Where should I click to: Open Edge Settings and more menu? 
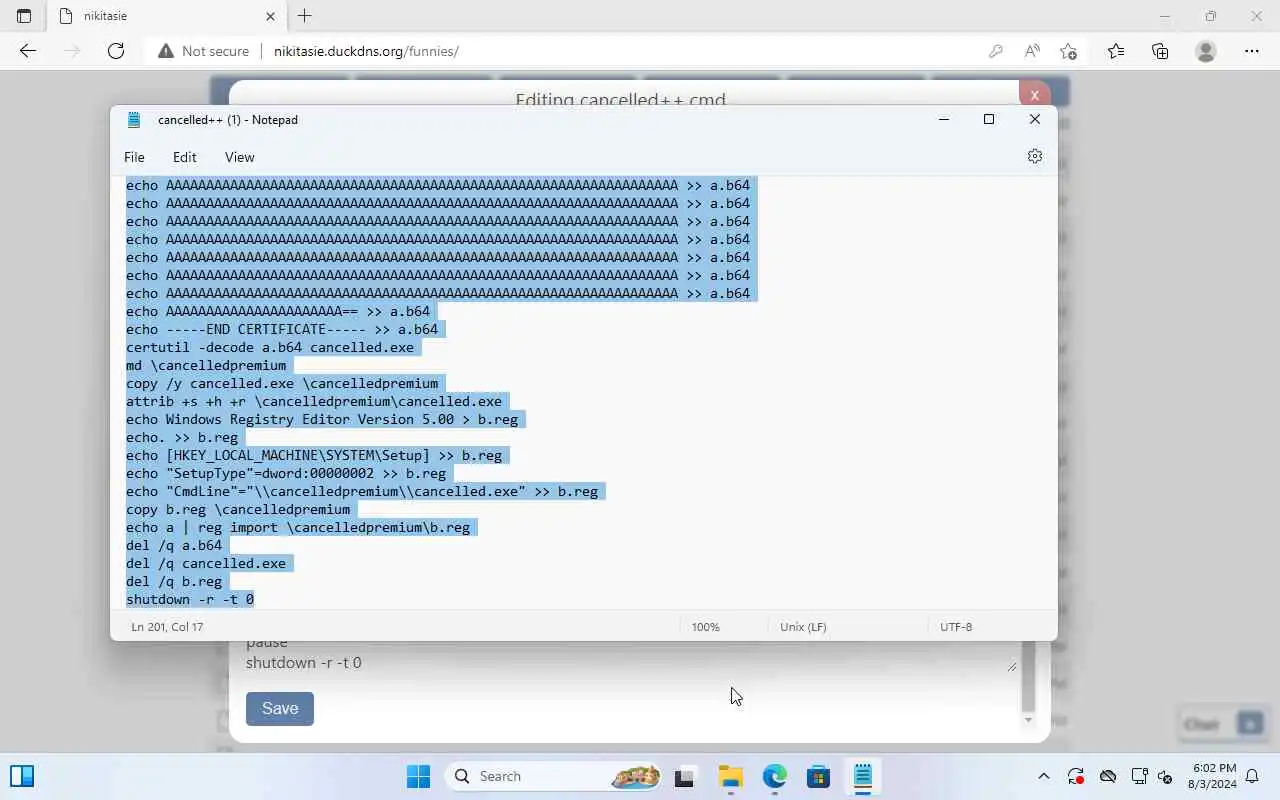1252,51
